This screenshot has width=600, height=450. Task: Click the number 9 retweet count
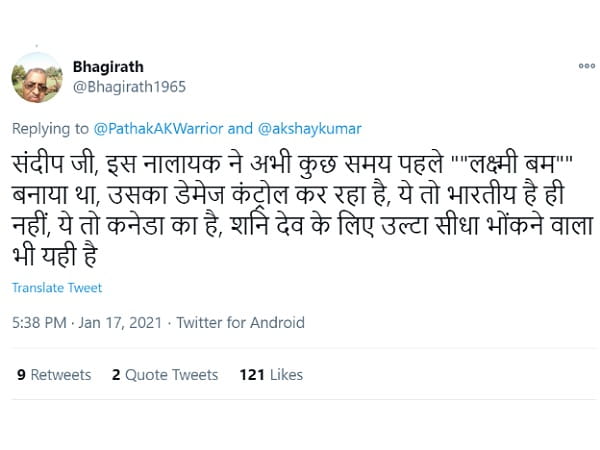(x=21, y=375)
